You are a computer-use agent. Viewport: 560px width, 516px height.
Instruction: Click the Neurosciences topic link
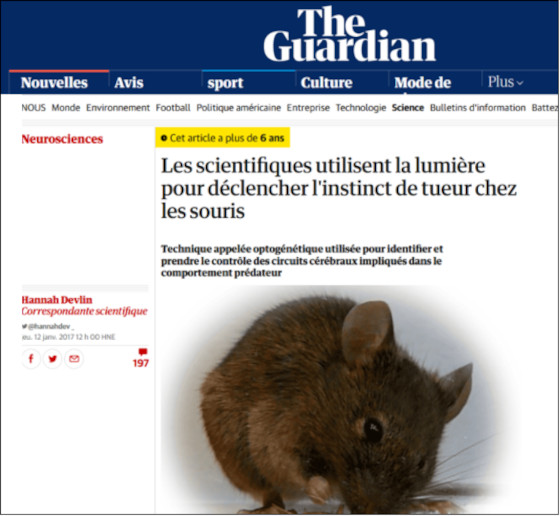tap(62, 139)
